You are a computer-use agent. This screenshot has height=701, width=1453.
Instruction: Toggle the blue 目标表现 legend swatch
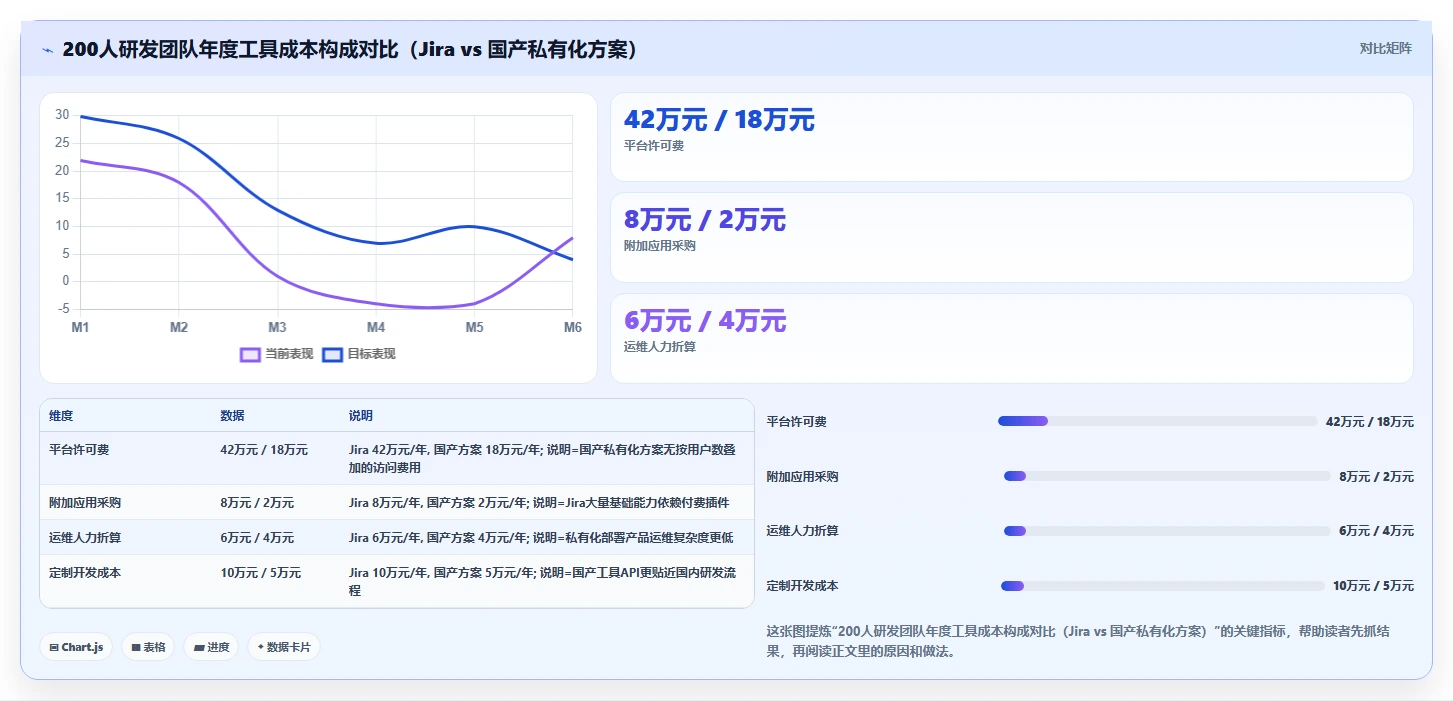[332, 354]
